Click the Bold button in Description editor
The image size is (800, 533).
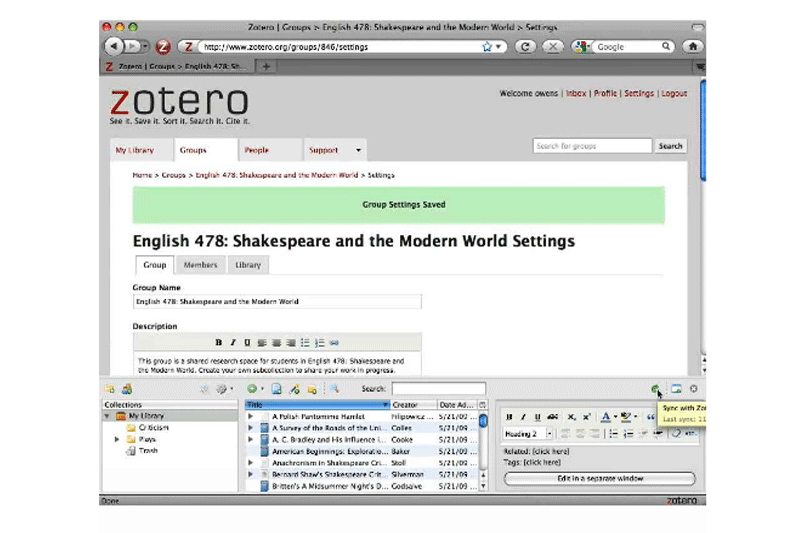[218, 343]
